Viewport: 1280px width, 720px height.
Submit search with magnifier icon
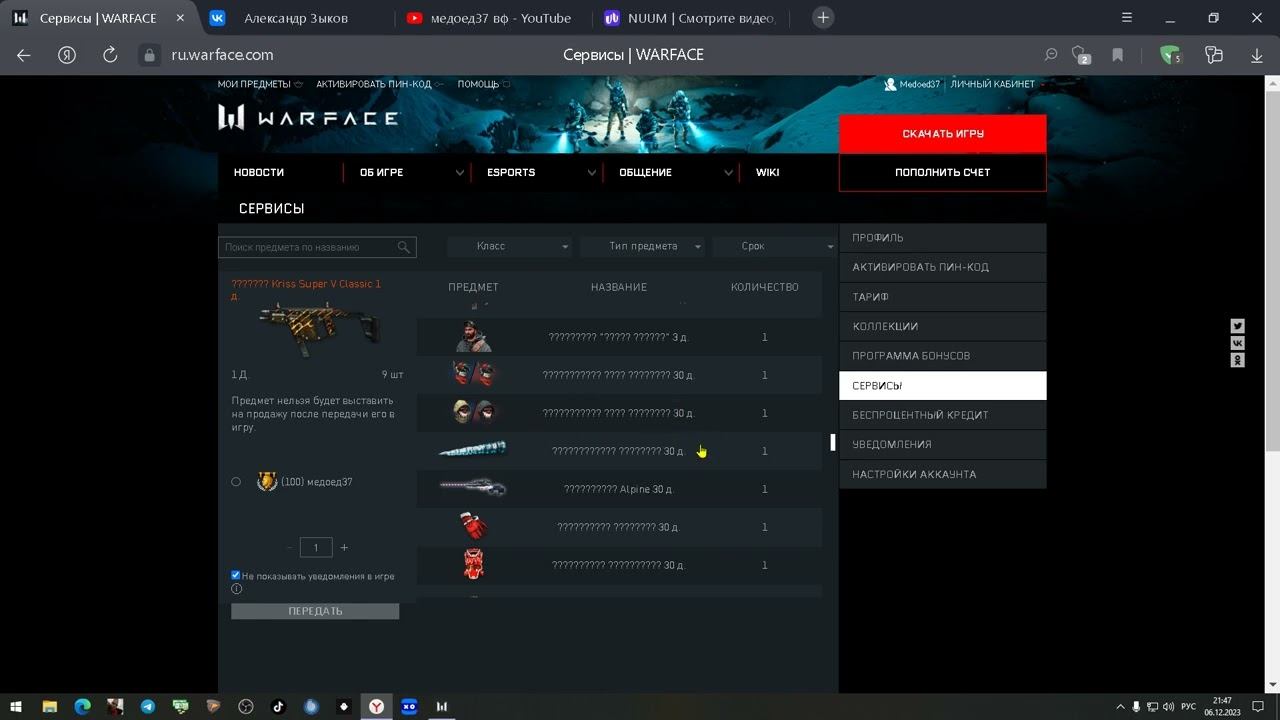(404, 247)
